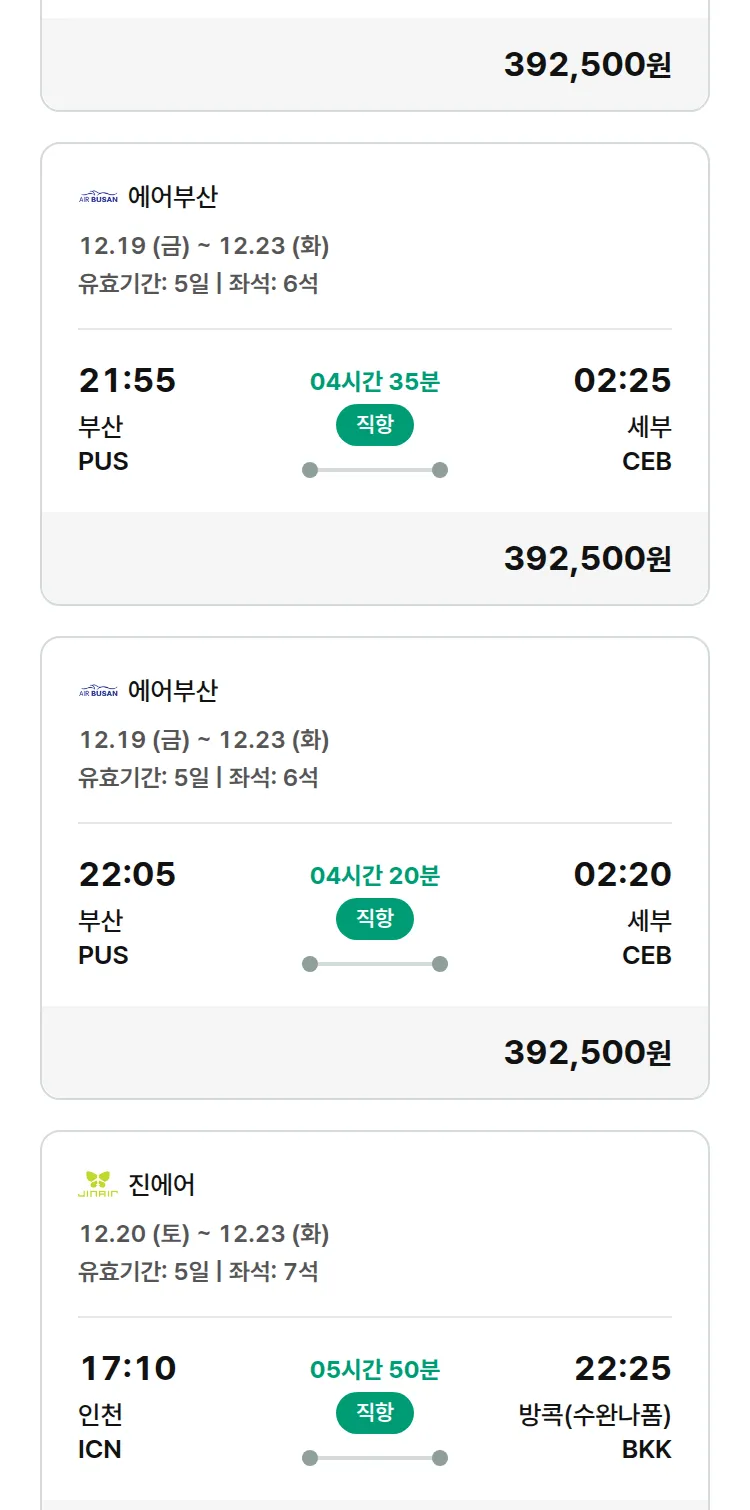The width and height of the screenshot is (750, 1510).
Task: Tap the 유효기간: 5일 | 좌석: 7석 info line
Action: coord(198,1272)
